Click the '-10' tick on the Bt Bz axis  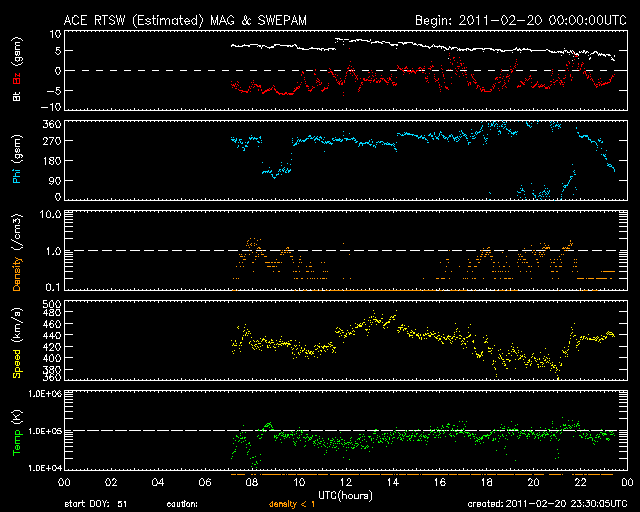[x=51, y=107]
